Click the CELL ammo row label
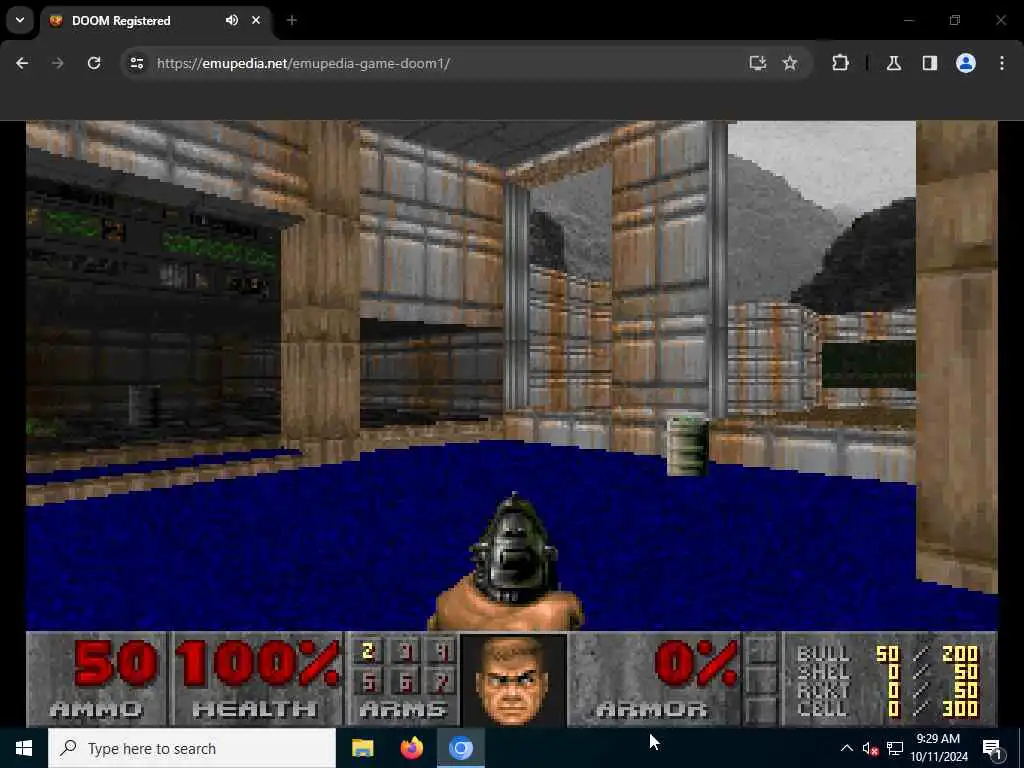The height and width of the screenshot is (768, 1024). coord(823,708)
